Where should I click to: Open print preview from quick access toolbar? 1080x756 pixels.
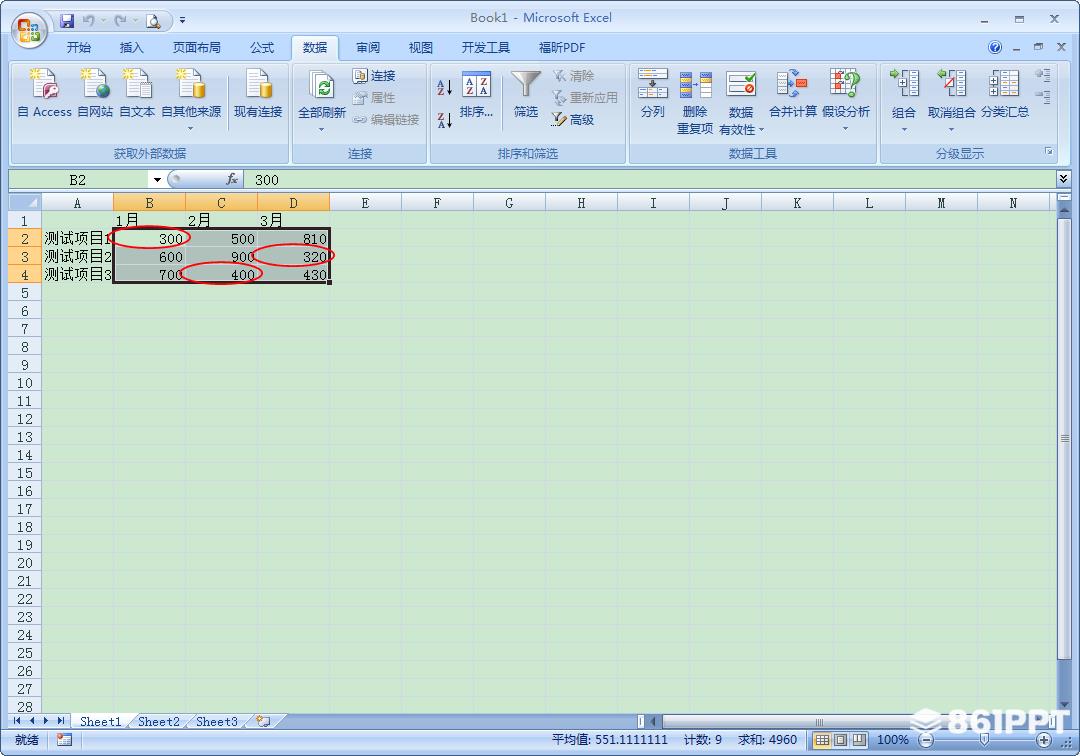[153, 21]
